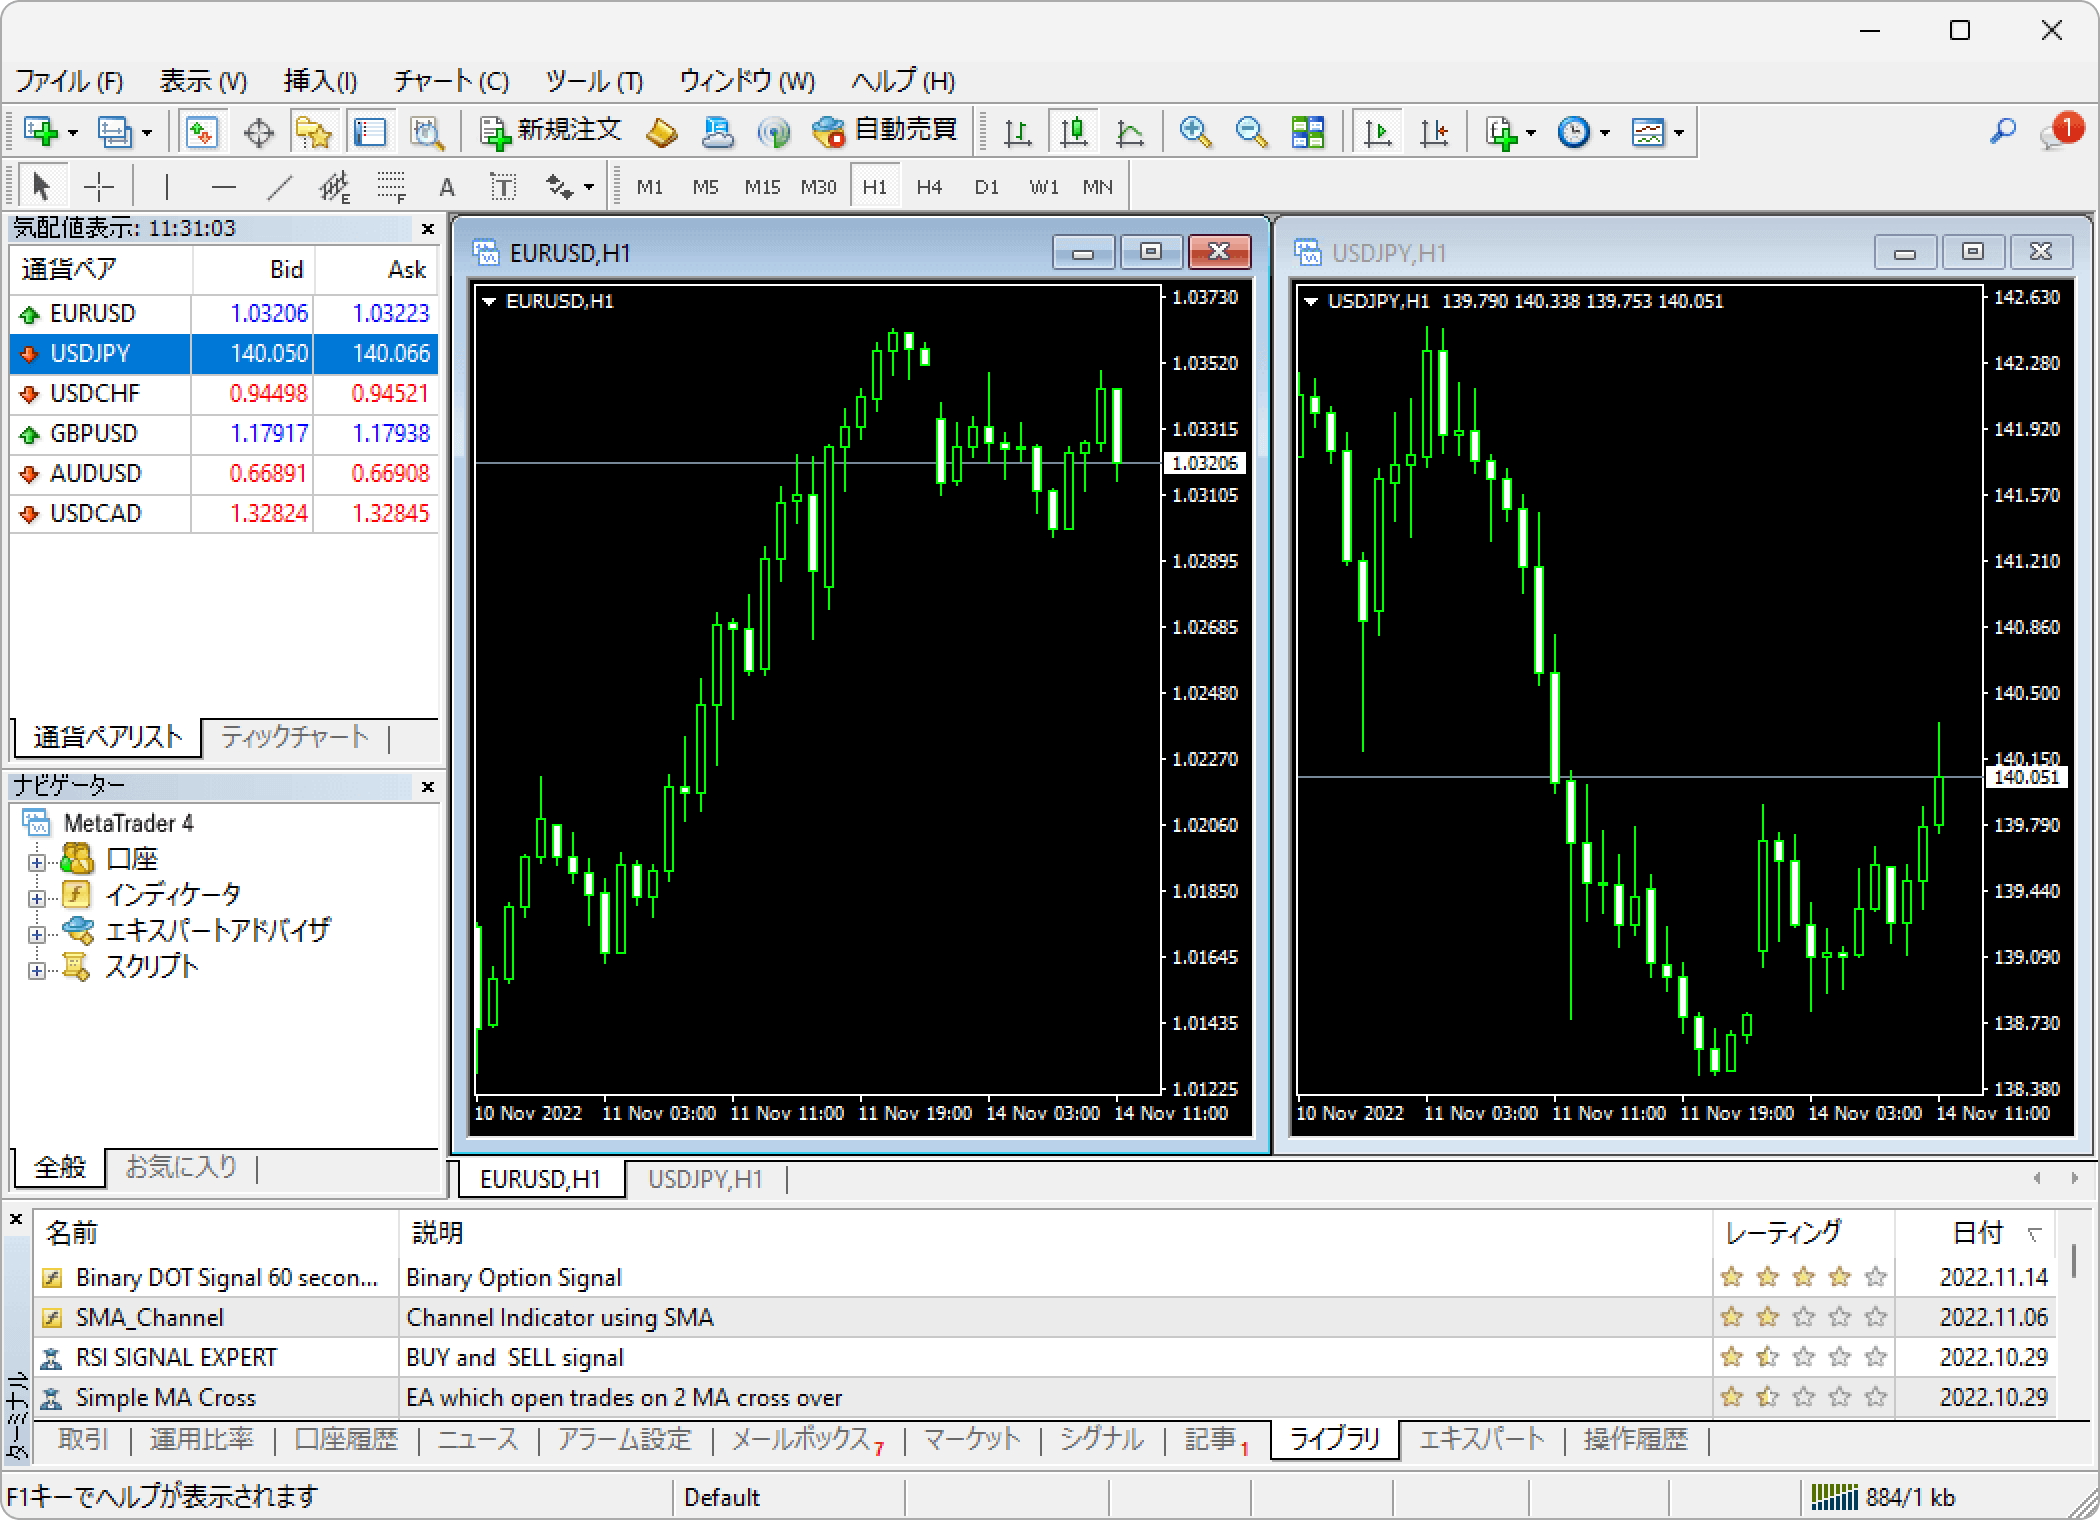Select the GBPUSD row in Market Watch
Image resolution: width=2100 pixels, height=1520 pixels.
pyautogui.click(x=224, y=433)
